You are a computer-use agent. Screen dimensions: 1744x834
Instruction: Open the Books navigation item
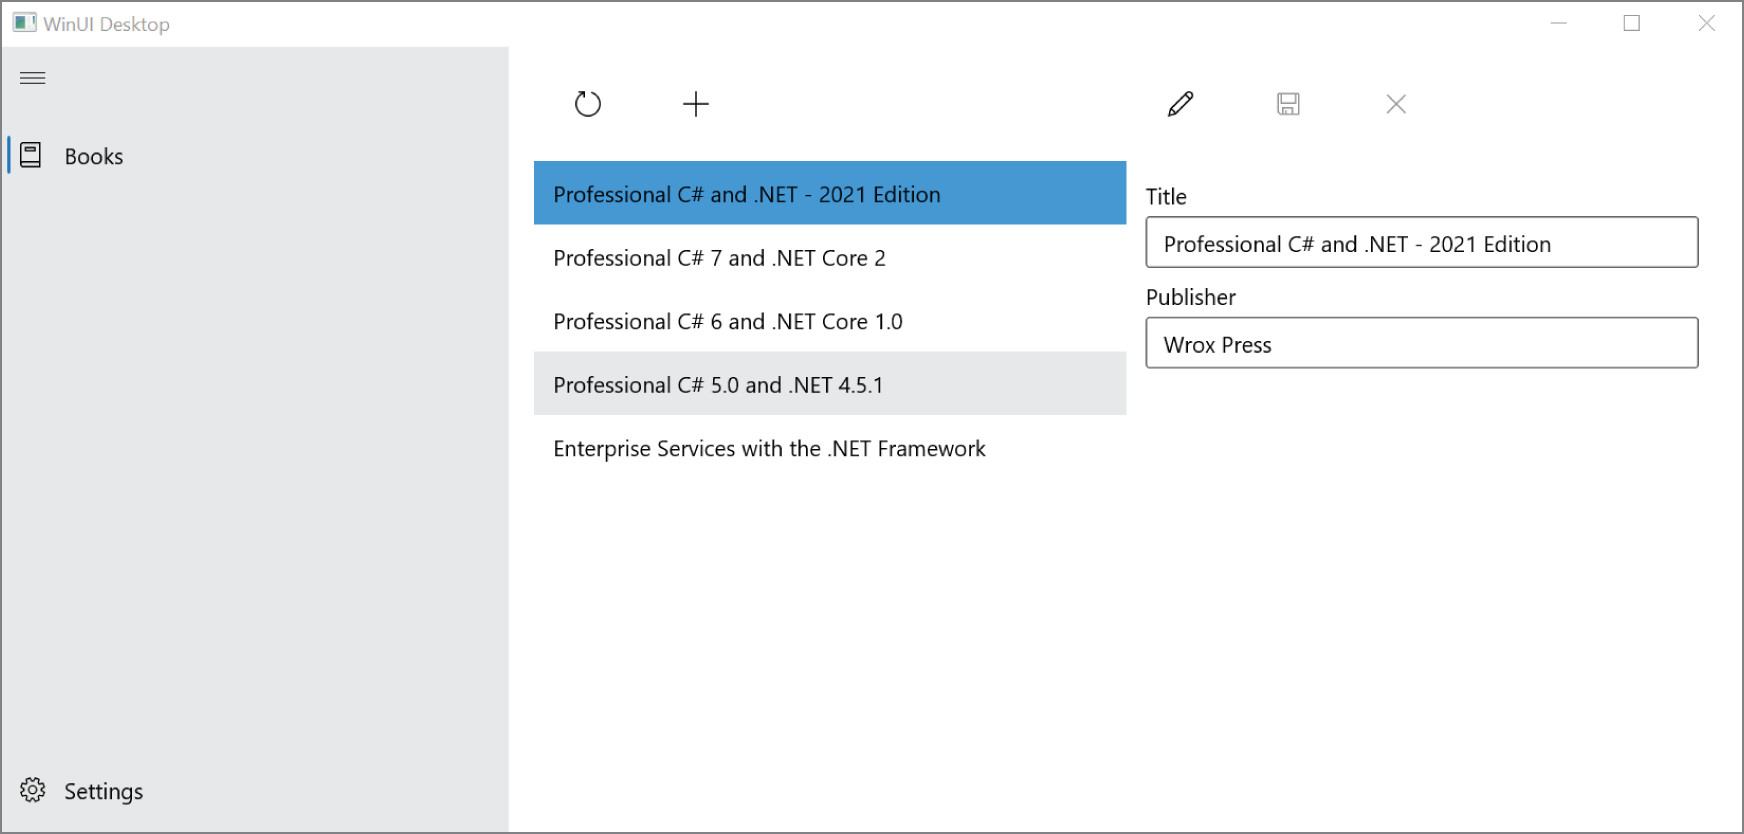94,157
